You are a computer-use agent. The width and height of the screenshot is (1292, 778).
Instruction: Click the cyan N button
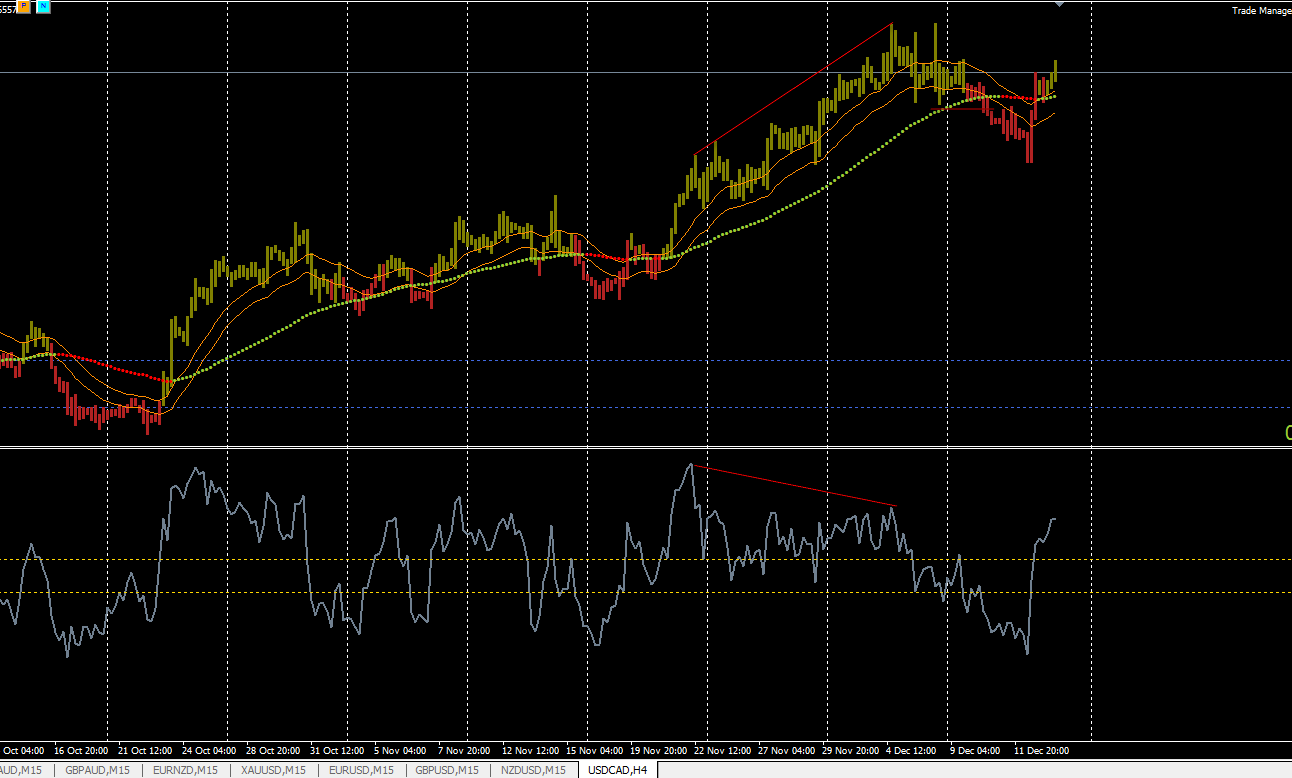pyautogui.click(x=44, y=6)
